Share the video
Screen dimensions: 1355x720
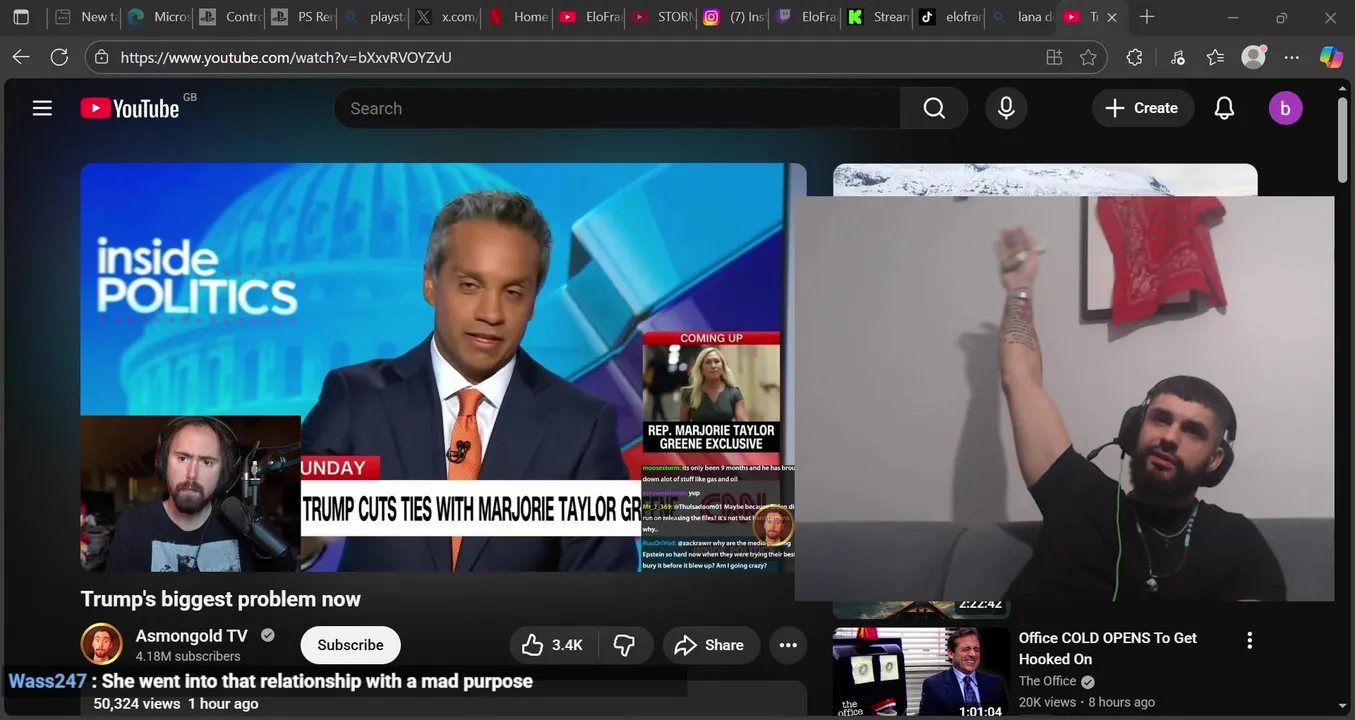coord(709,645)
